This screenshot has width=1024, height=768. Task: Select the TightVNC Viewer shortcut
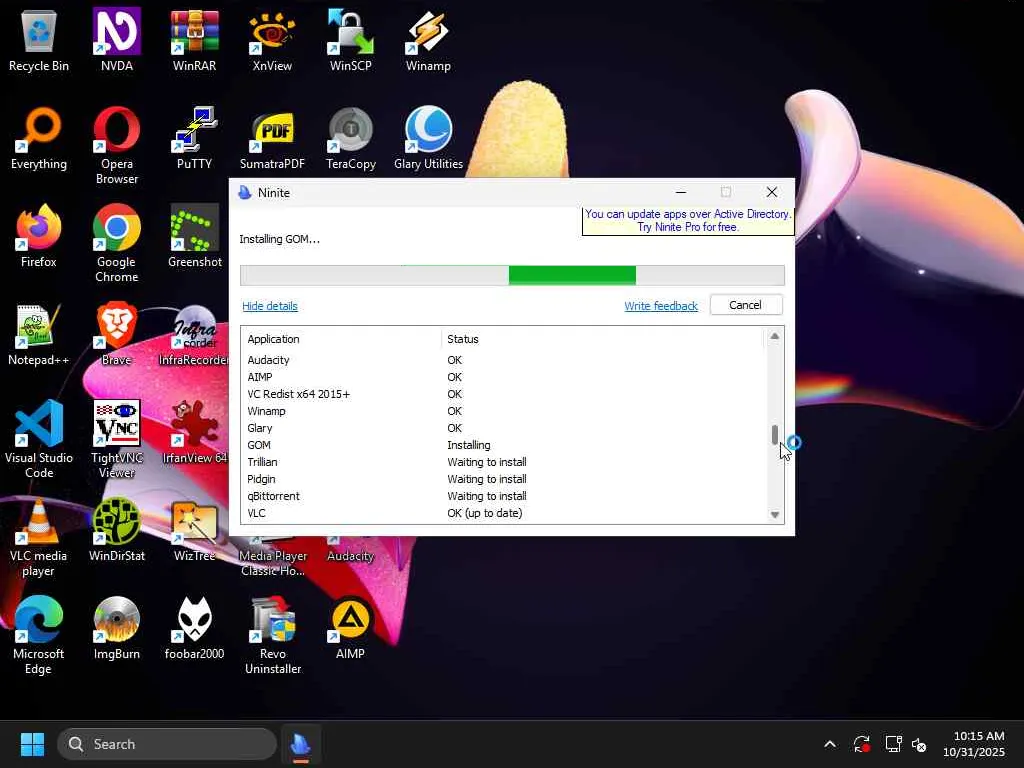[116, 439]
